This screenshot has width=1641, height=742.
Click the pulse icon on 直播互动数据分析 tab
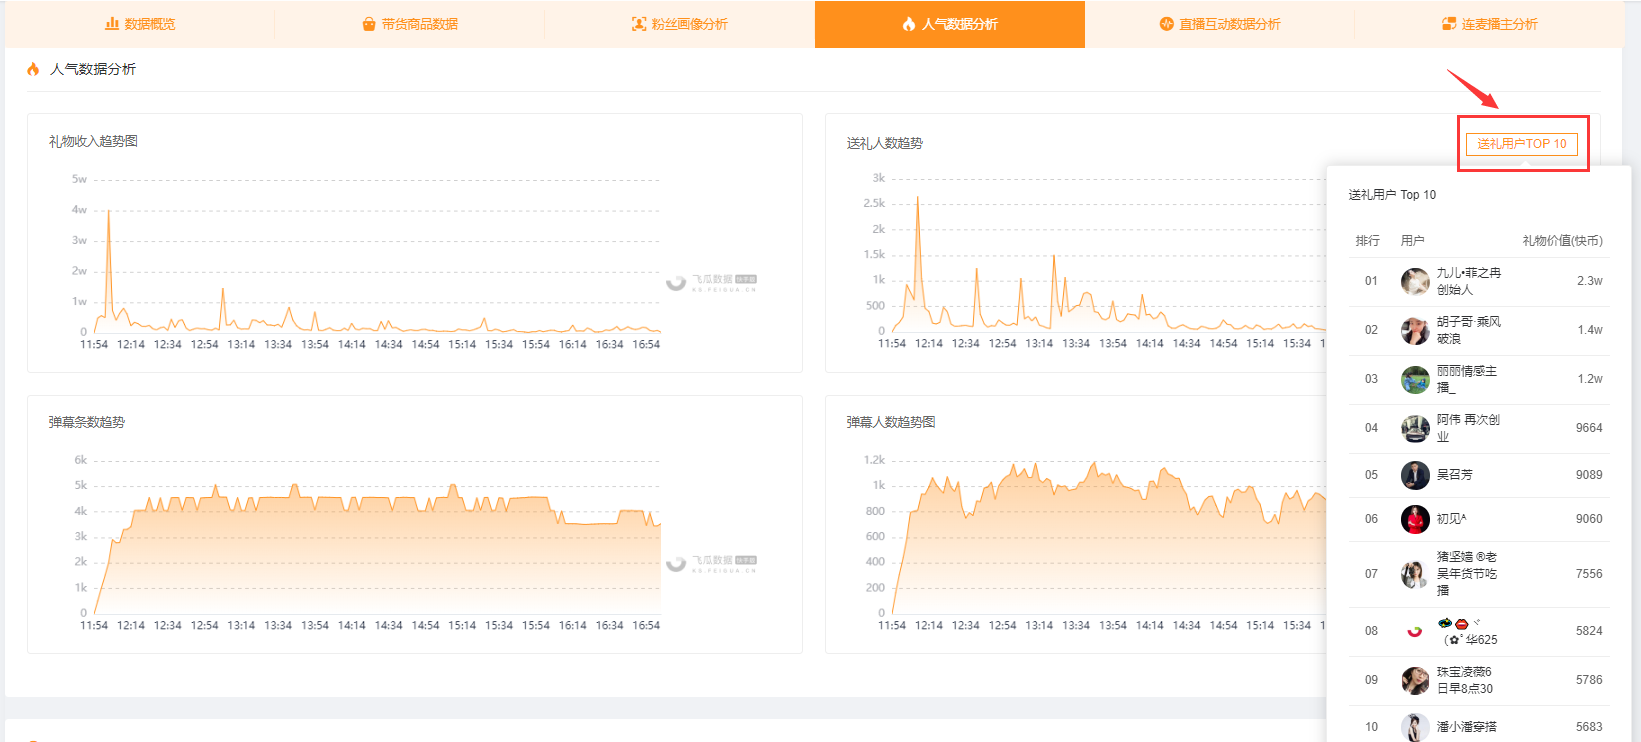click(1166, 24)
